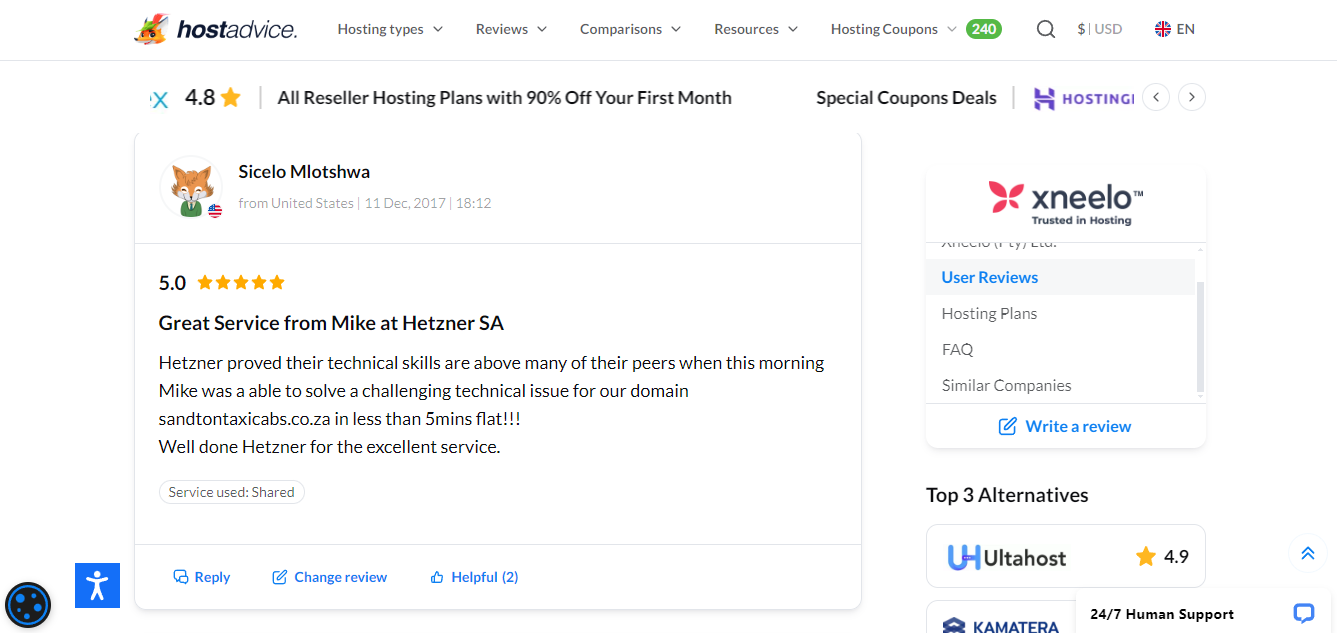
Task: Mark review as Helpful (2)
Action: (x=474, y=577)
